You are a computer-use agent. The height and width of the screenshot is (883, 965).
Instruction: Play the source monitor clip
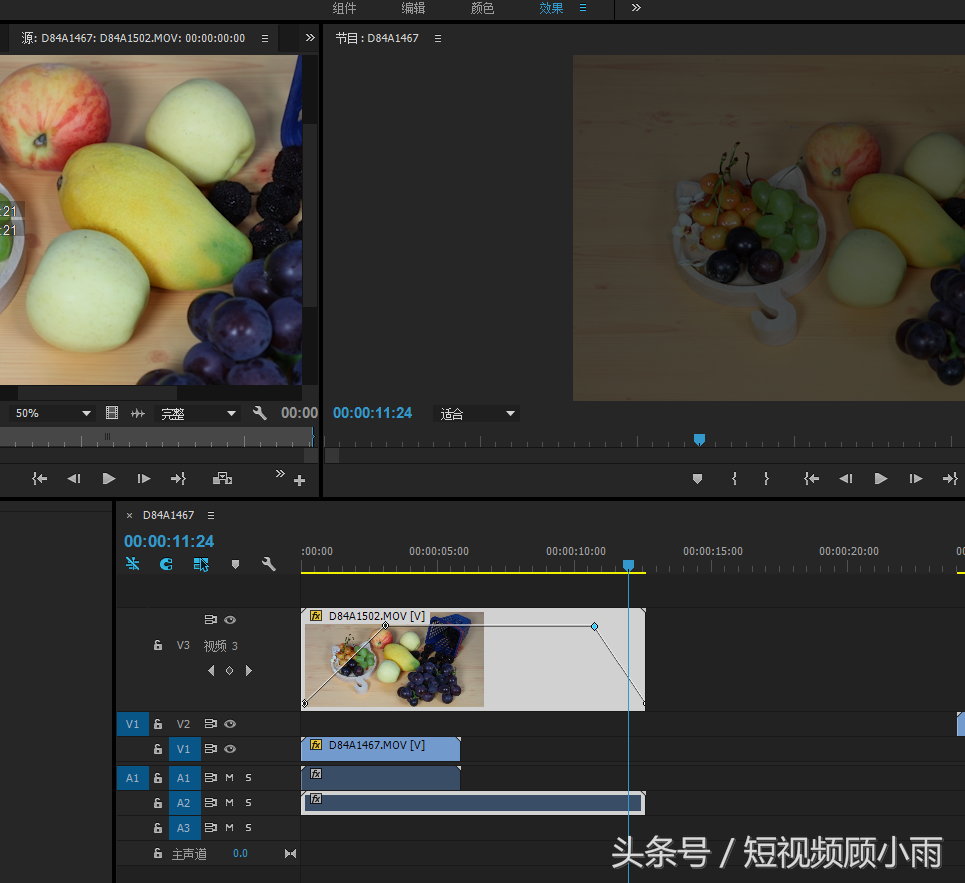[x=109, y=479]
